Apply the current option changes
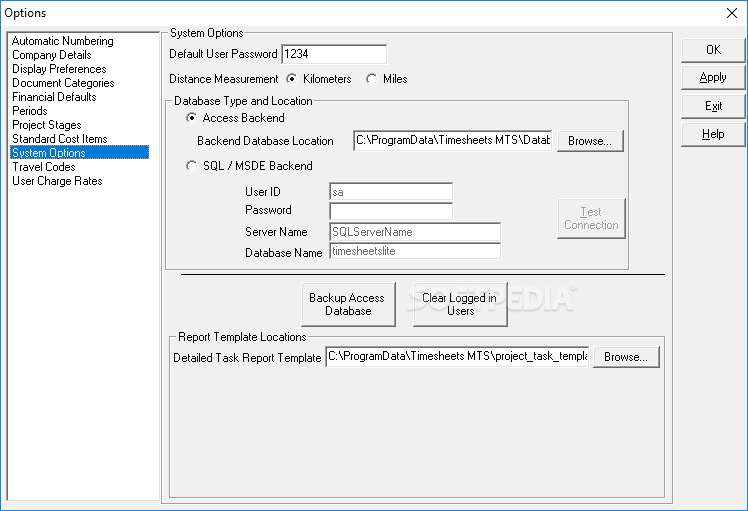748x511 pixels. pos(713,78)
